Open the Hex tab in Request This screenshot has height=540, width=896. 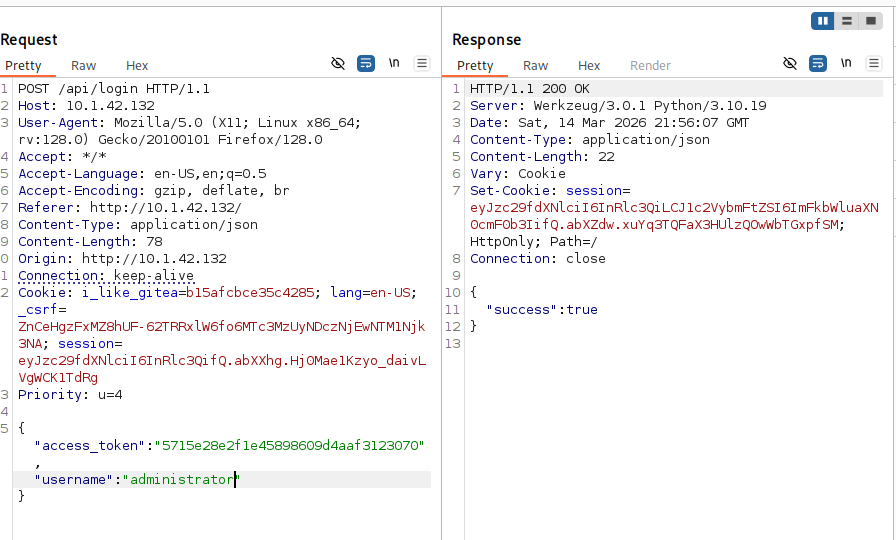pos(137,66)
